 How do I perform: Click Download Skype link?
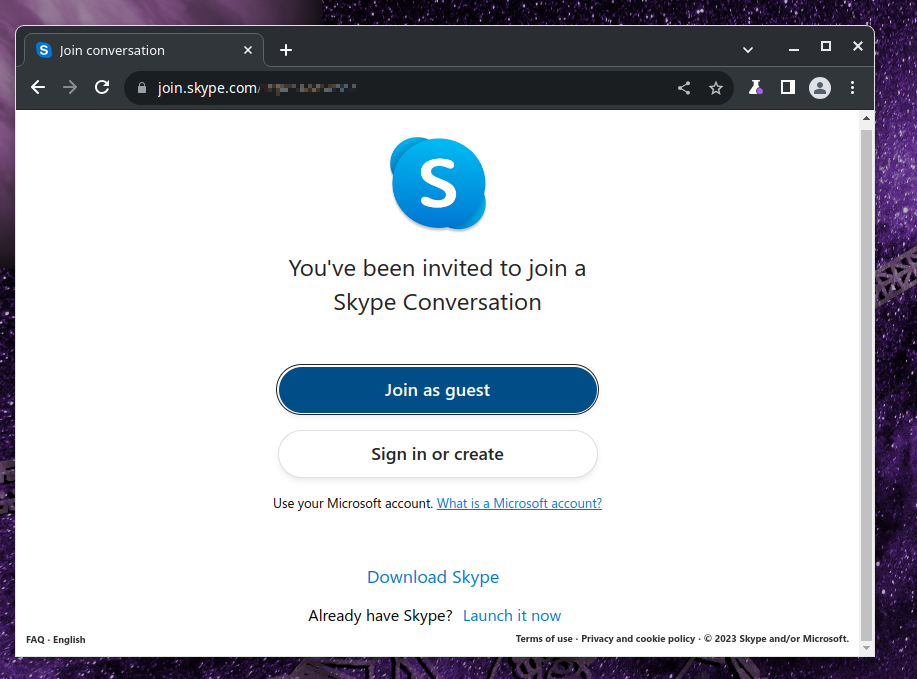pos(433,577)
